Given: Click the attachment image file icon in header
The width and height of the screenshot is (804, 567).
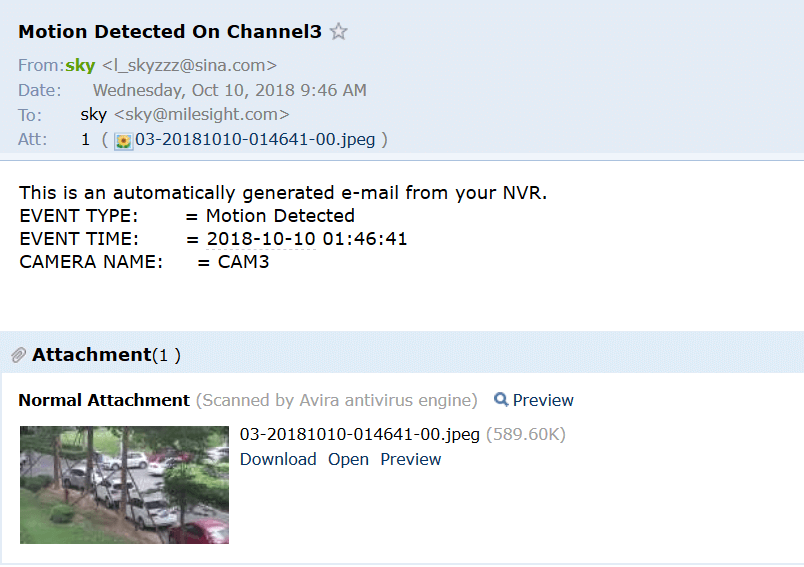Looking at the screenshot, I should [123, 141].
